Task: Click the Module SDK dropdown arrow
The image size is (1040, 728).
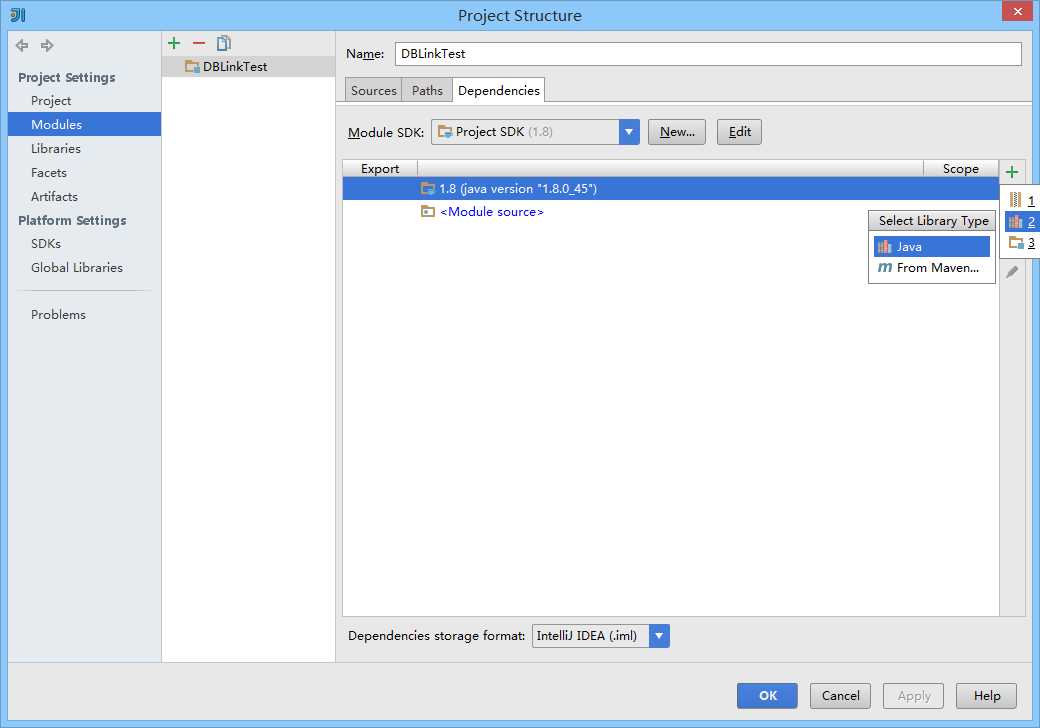Action: pyautogui.click(x=629, y=132)
